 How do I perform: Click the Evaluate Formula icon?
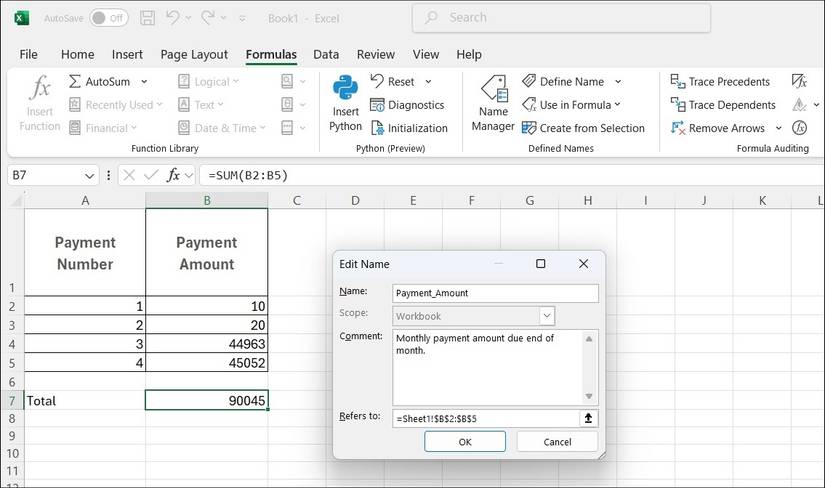[799, 128]
